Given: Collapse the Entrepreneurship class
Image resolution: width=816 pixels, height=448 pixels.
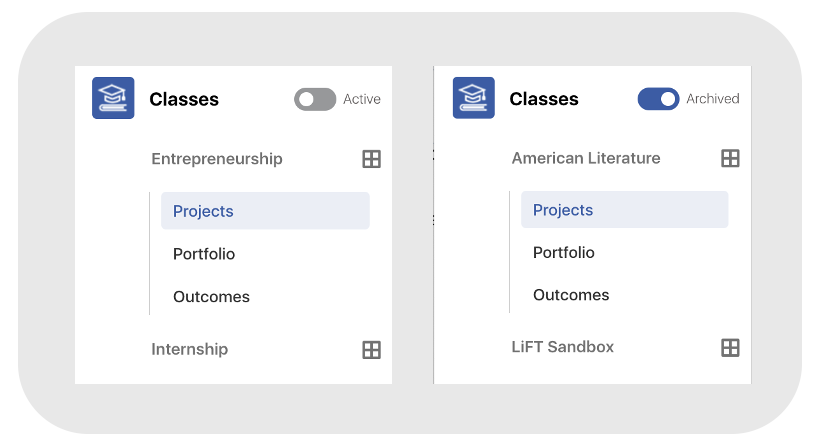Looking at the screenshot, I should click(x=217, y=159).
